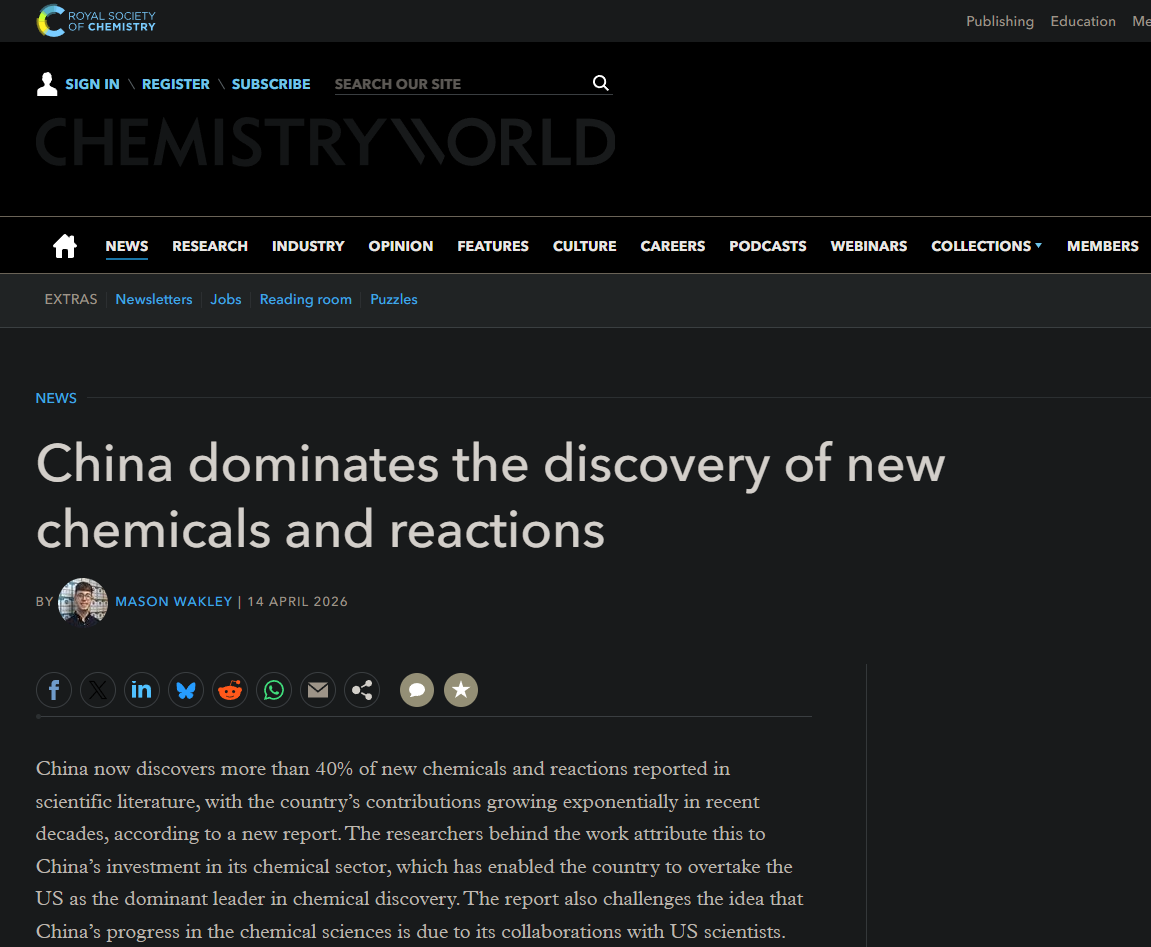Open the Reading room link
Viewport: 1151px width, 947px height.
[305, 300]
